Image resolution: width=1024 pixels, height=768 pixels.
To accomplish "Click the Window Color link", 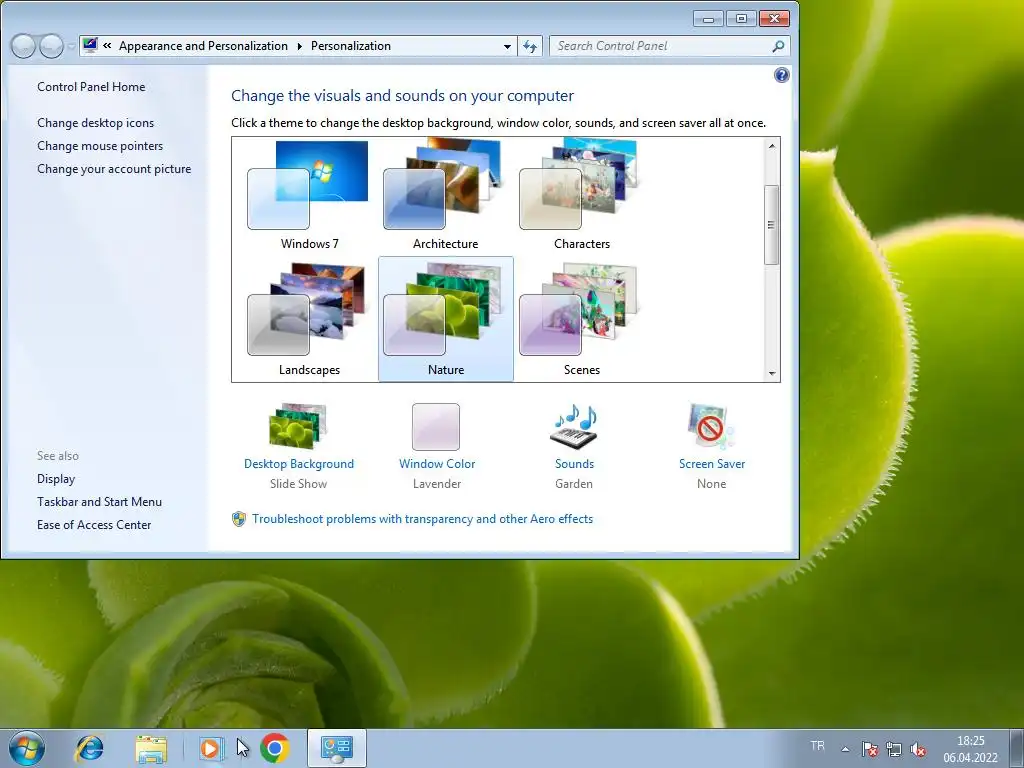I will [437, 464].
